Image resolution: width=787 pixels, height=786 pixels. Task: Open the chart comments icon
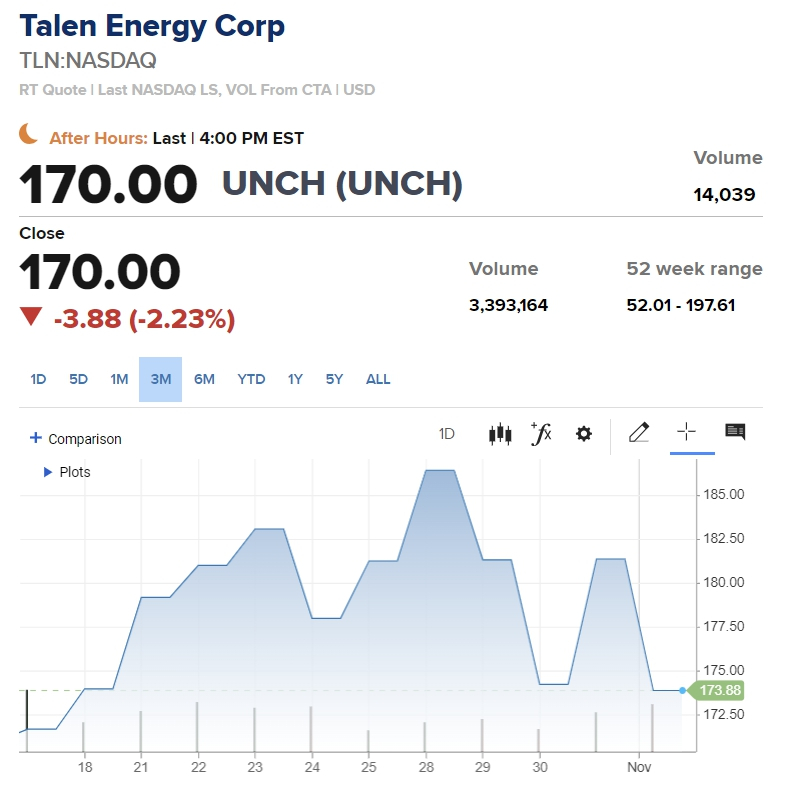[735, 433]
